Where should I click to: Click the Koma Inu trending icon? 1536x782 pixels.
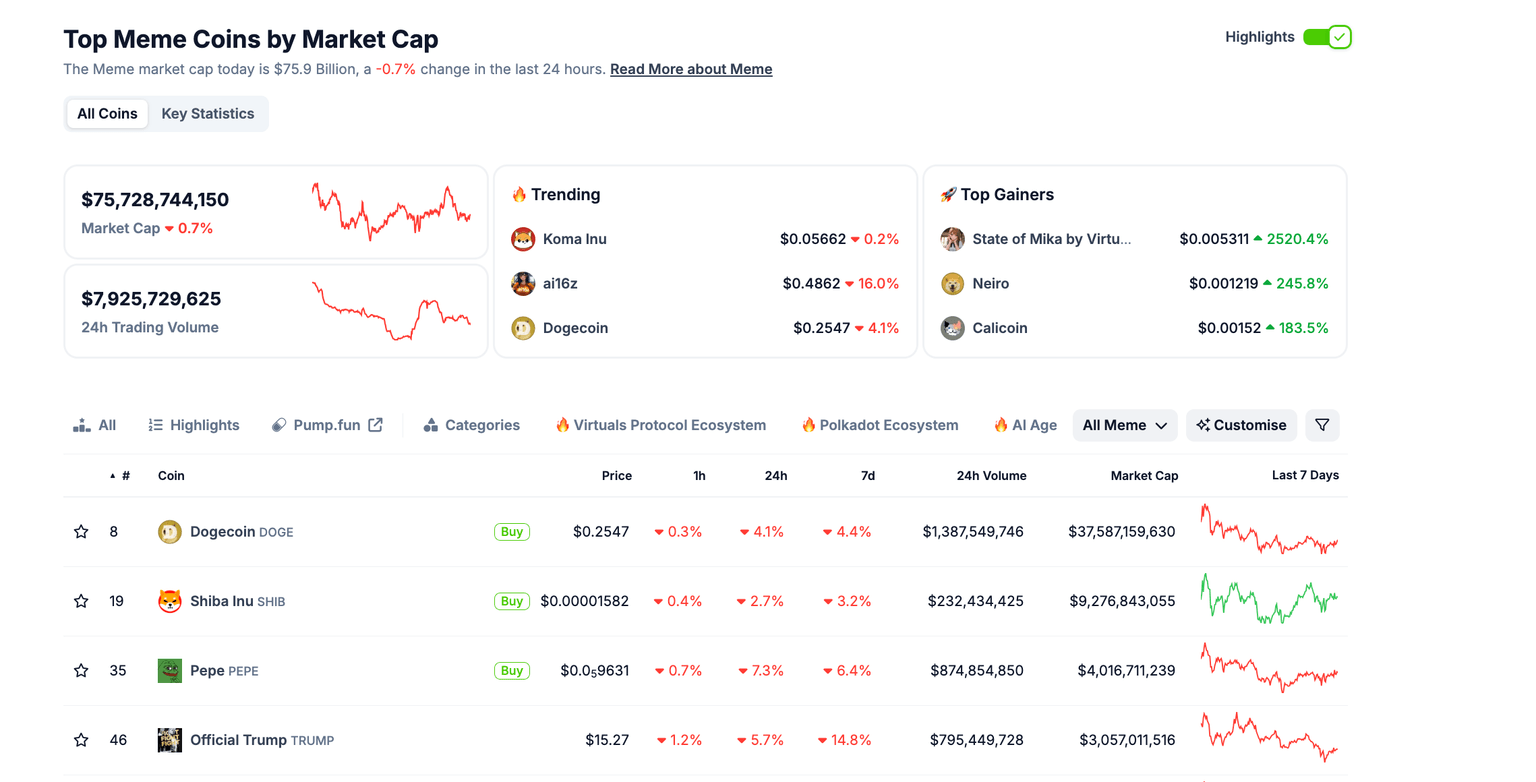coord(523,239)
